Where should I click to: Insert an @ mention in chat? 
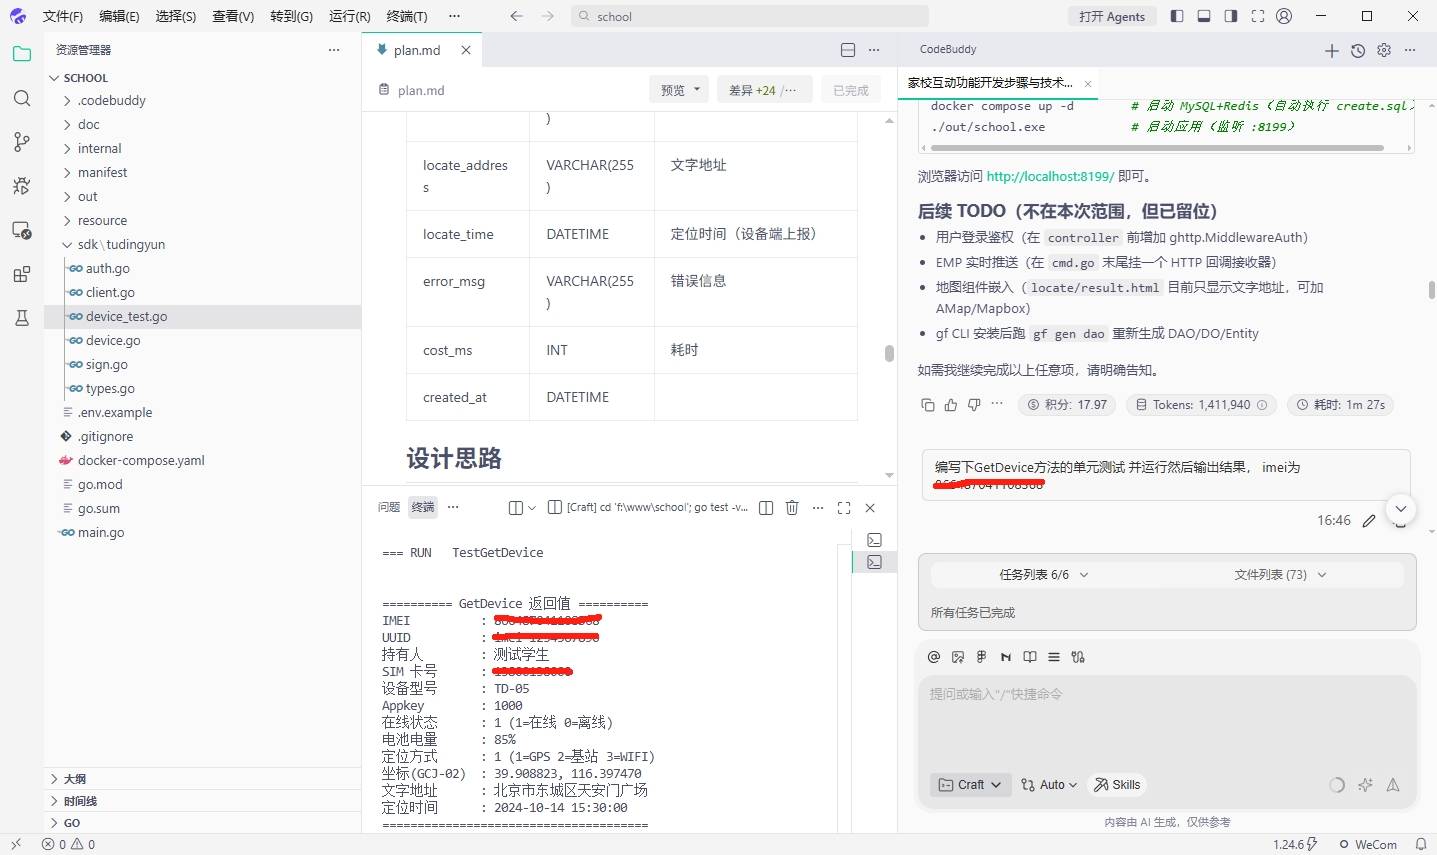[934, 657]
